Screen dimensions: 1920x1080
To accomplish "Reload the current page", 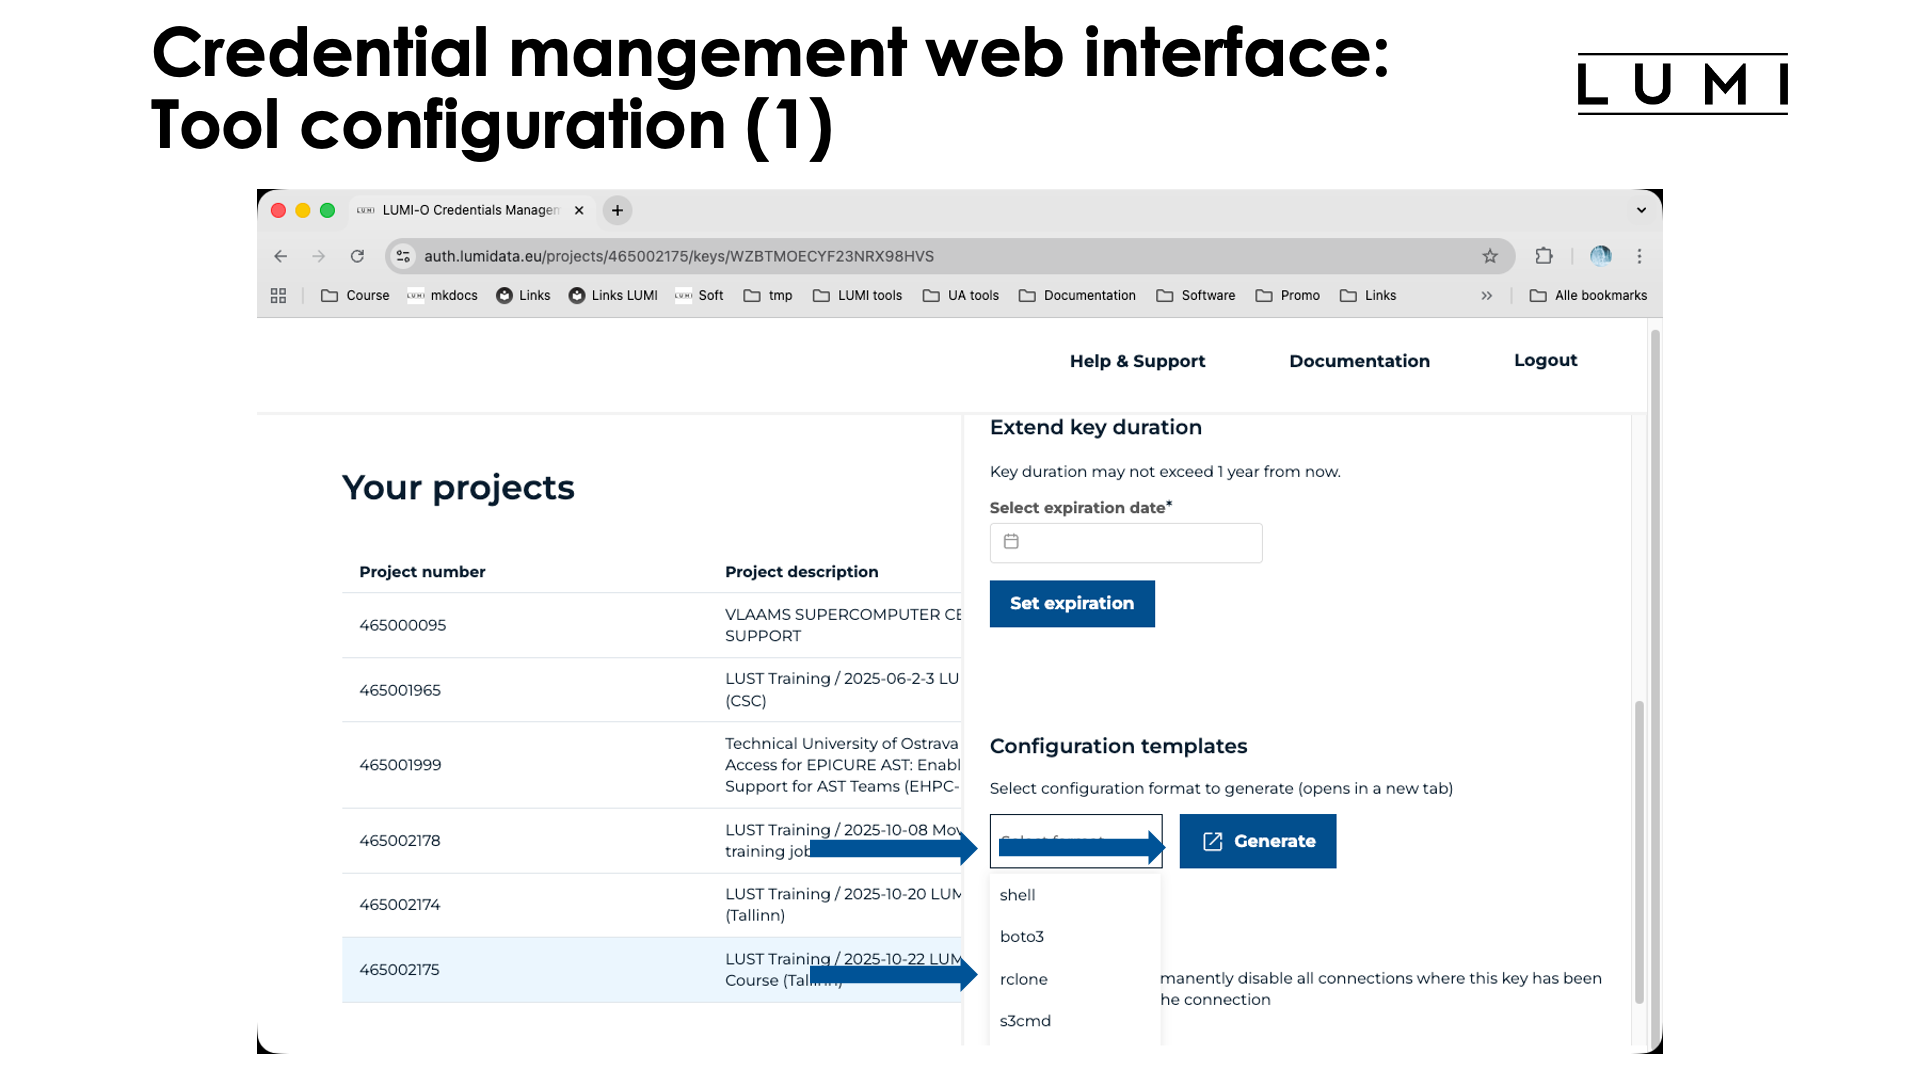I will click(x=357, y=256).
